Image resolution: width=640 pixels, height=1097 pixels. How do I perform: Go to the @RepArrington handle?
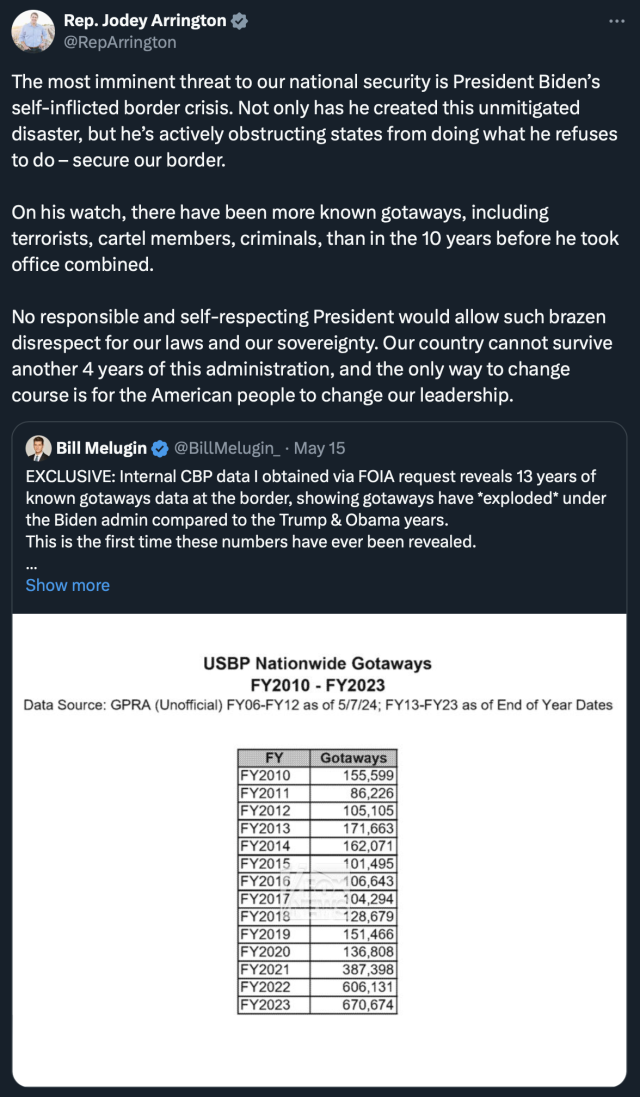(120, 42)
